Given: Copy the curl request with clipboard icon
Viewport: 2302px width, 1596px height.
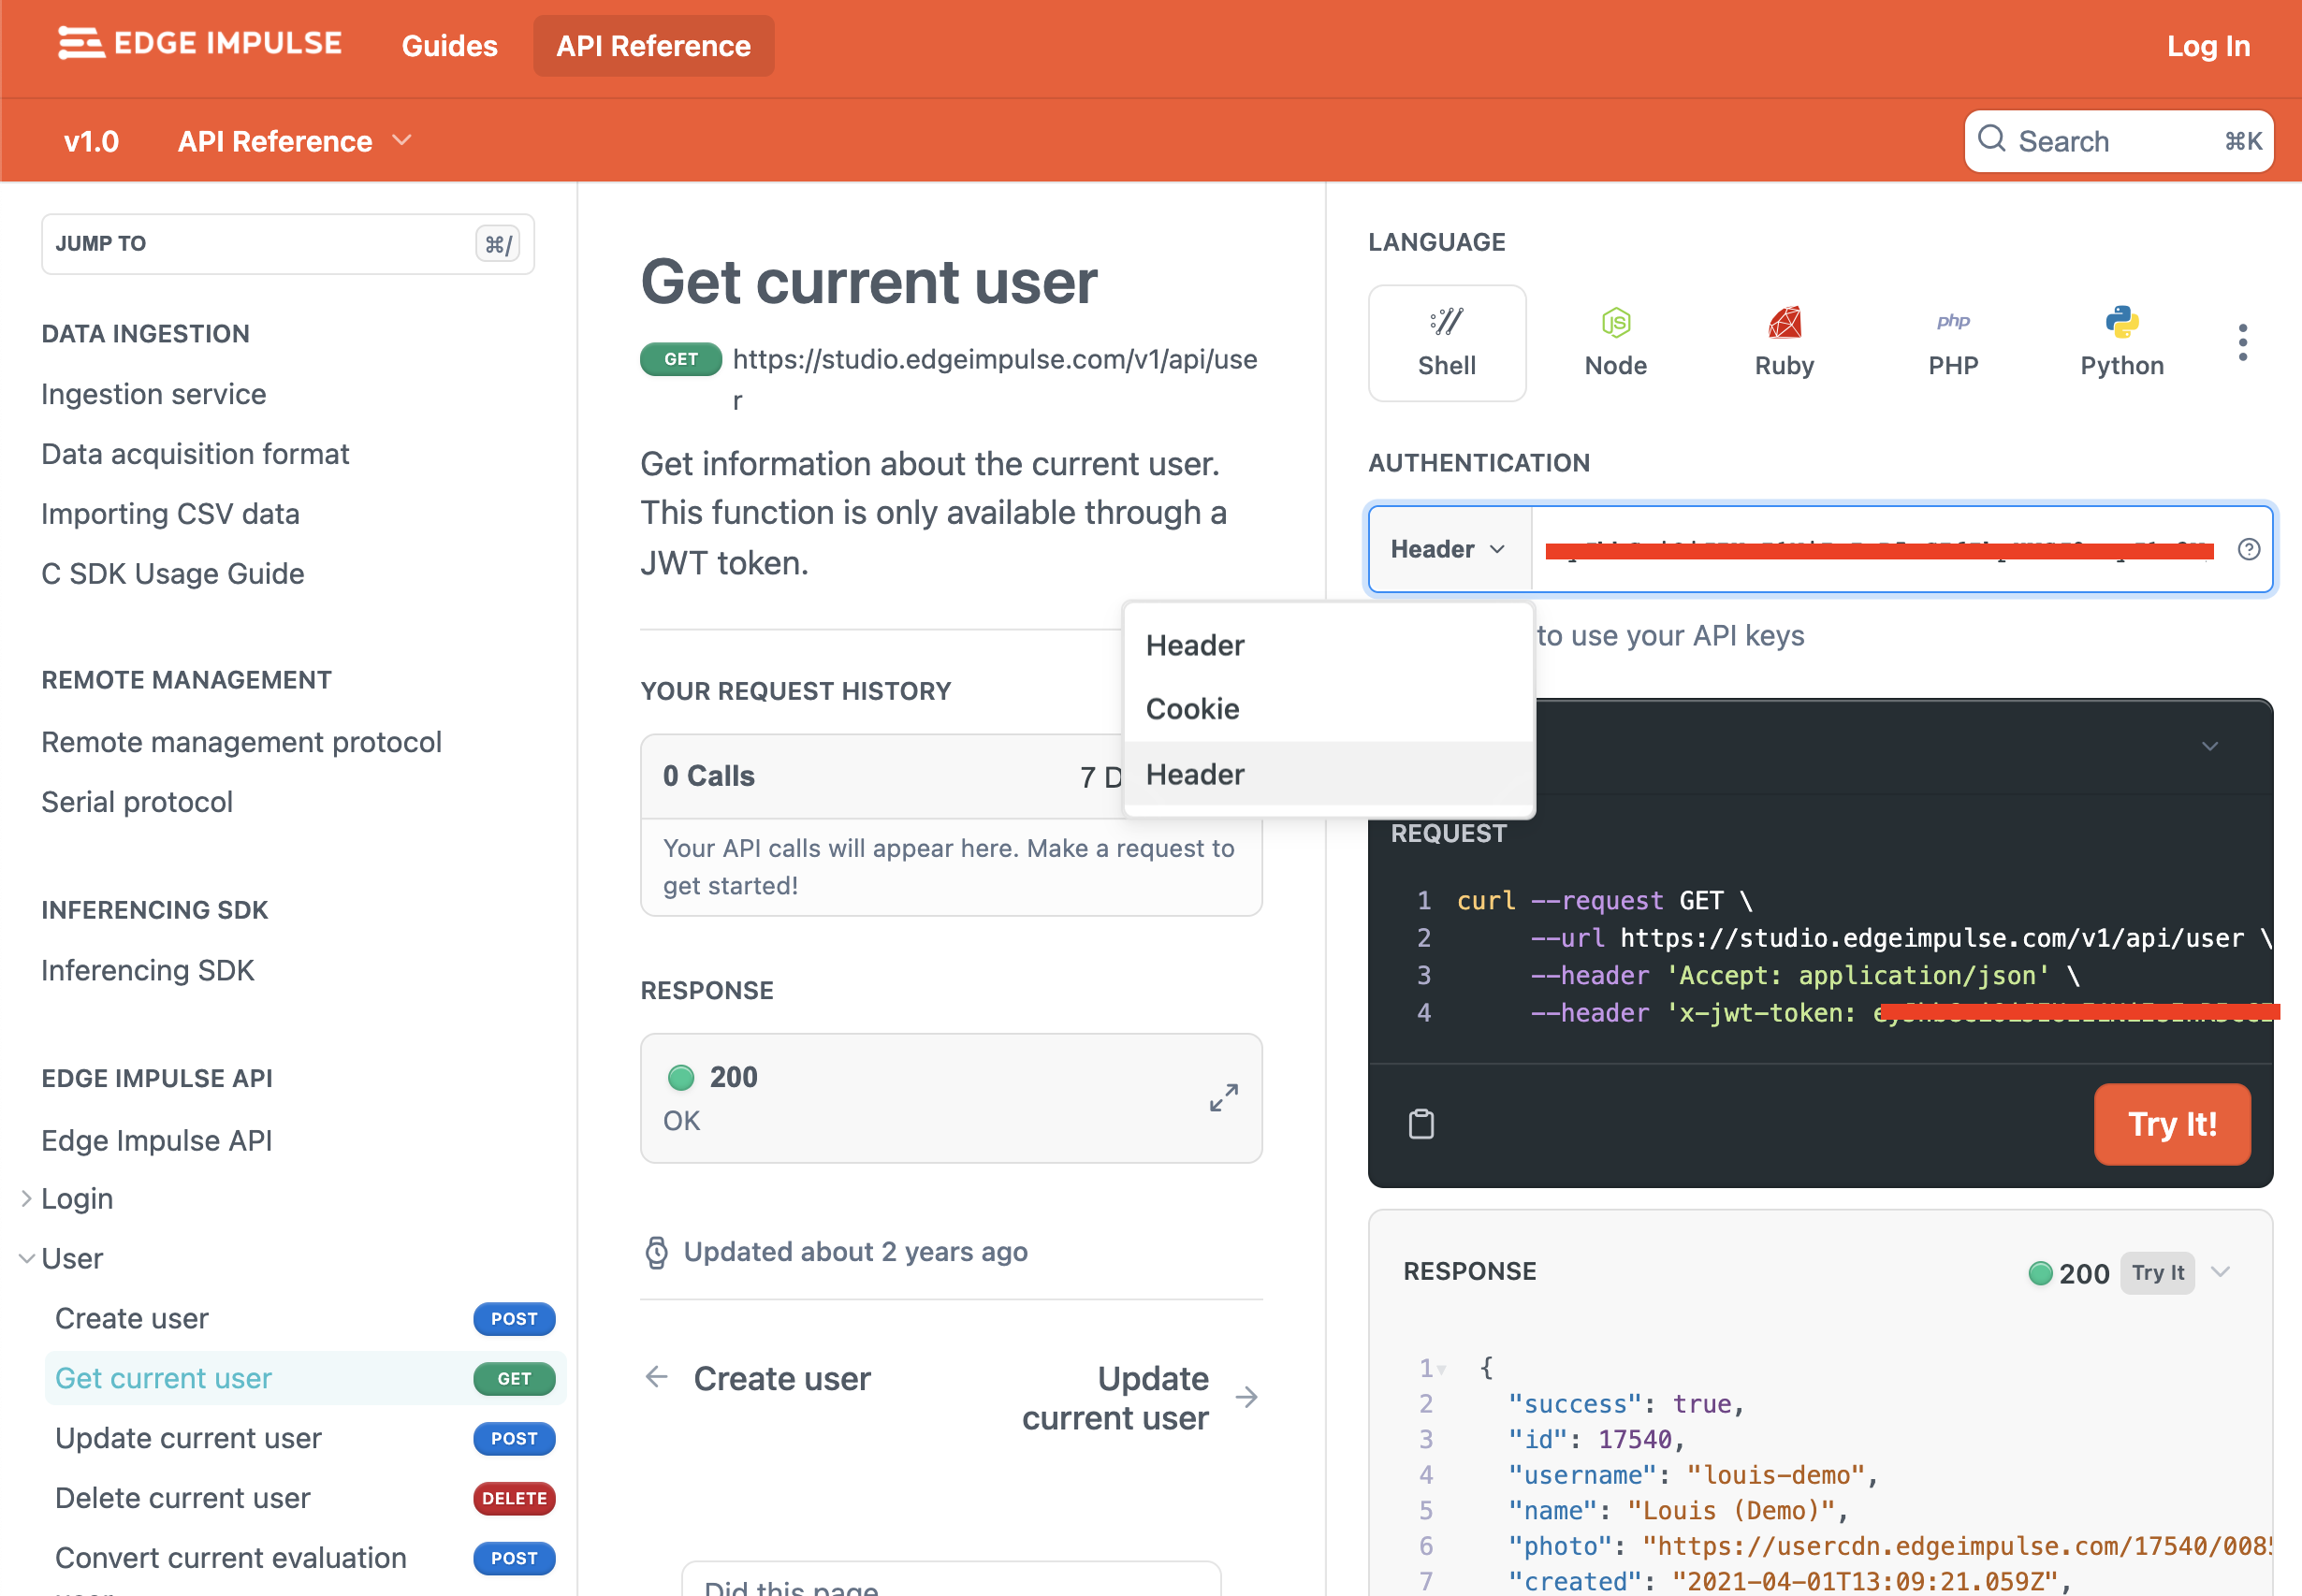Looking at the screenshot, I should [1421, 1124].
